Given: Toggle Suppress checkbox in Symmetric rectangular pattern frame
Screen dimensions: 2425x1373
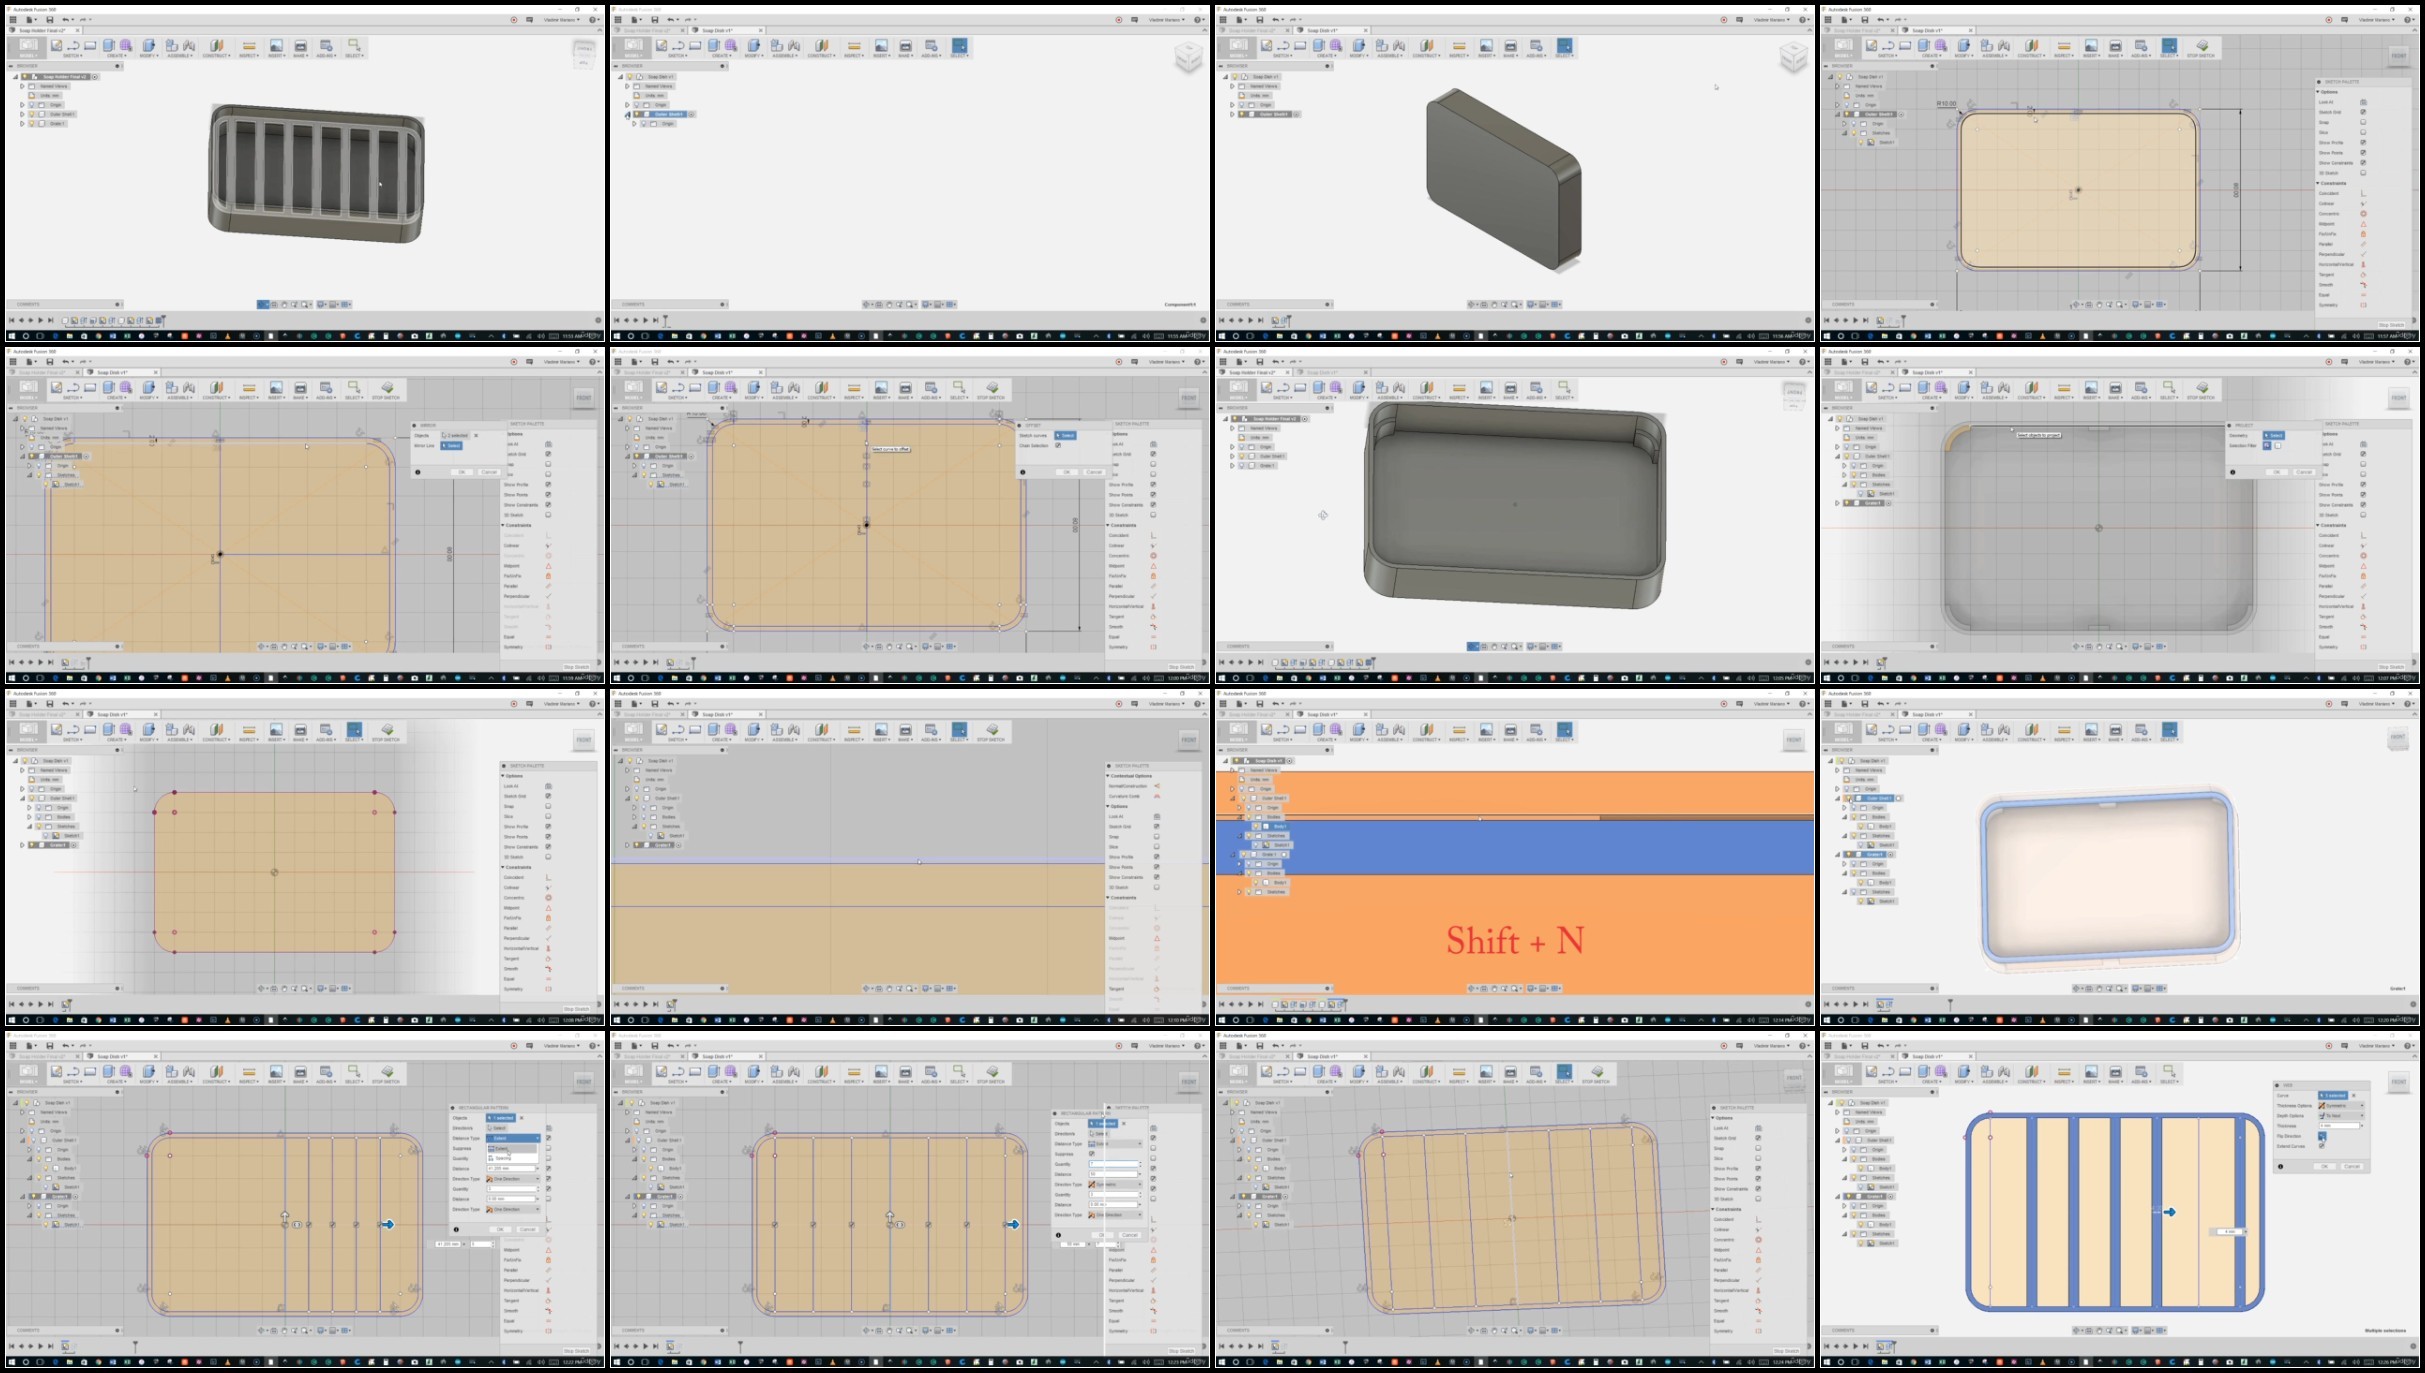Looking at the screenshot, I should [x=1092, y=1154].
